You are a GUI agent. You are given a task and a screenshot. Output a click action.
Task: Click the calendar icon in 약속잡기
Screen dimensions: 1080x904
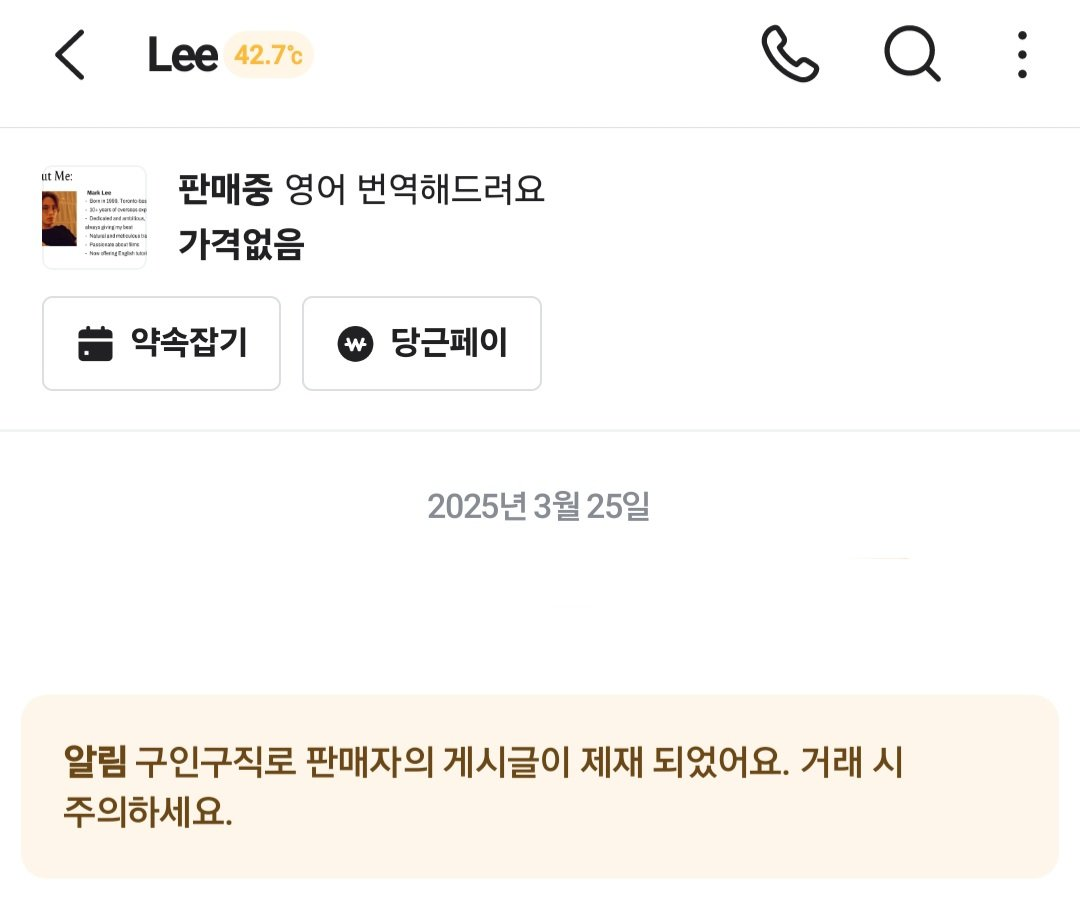tap(96, 344)
